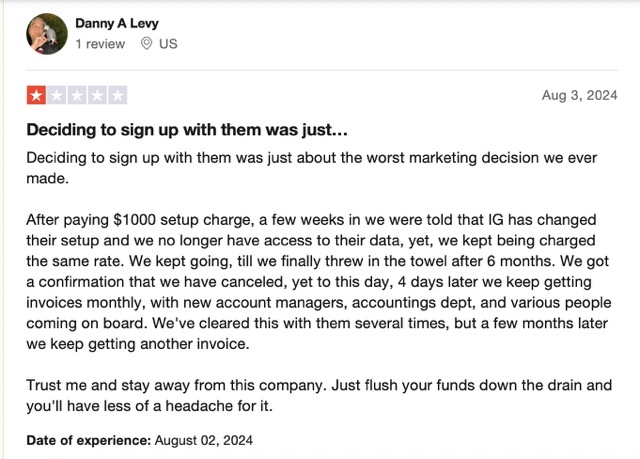Click the fourth grey star
Image resolution: width=640 pixels, height=459 pixels.
[x=97, y=95]
